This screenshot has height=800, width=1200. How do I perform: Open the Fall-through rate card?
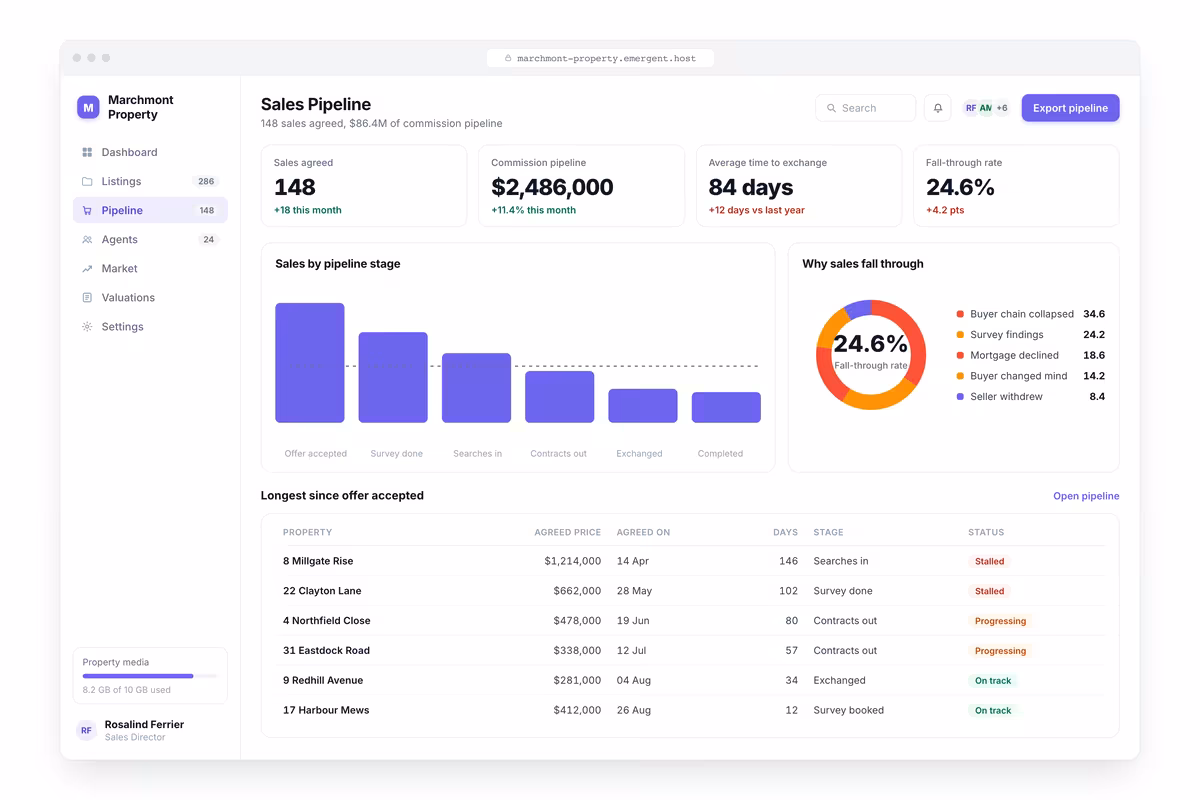1016,186
